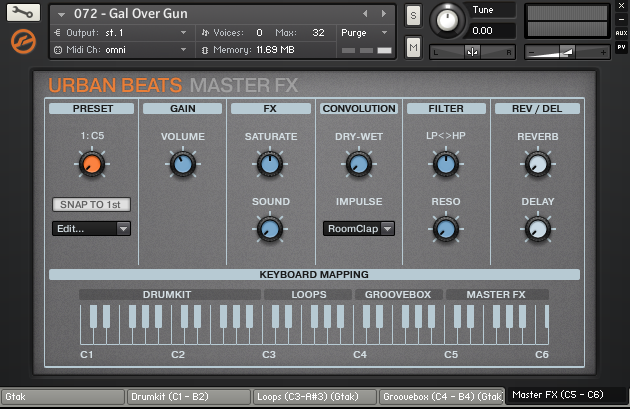Screen dimensions: 630x409
Task: Toggle the Mute M button
Action: (413, 48)
